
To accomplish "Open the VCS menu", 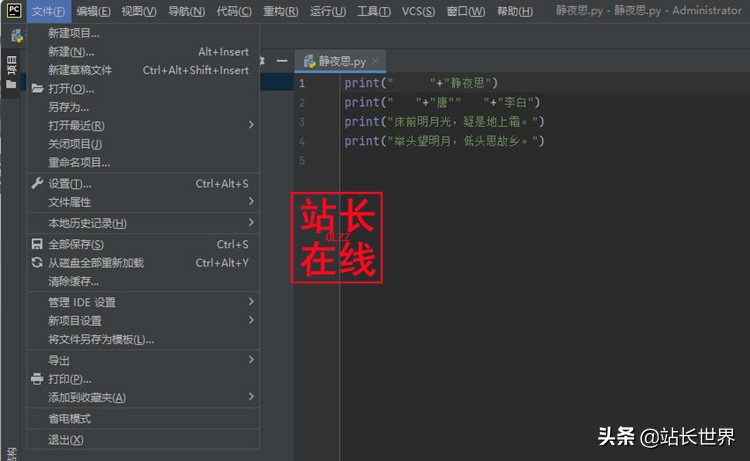I will click(x=418, y=11).
